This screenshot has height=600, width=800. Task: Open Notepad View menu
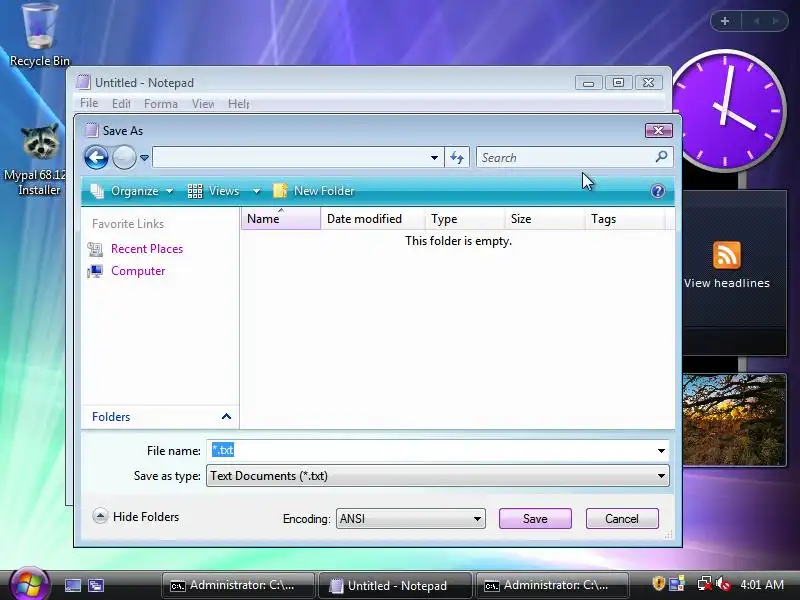click(203, 104)
